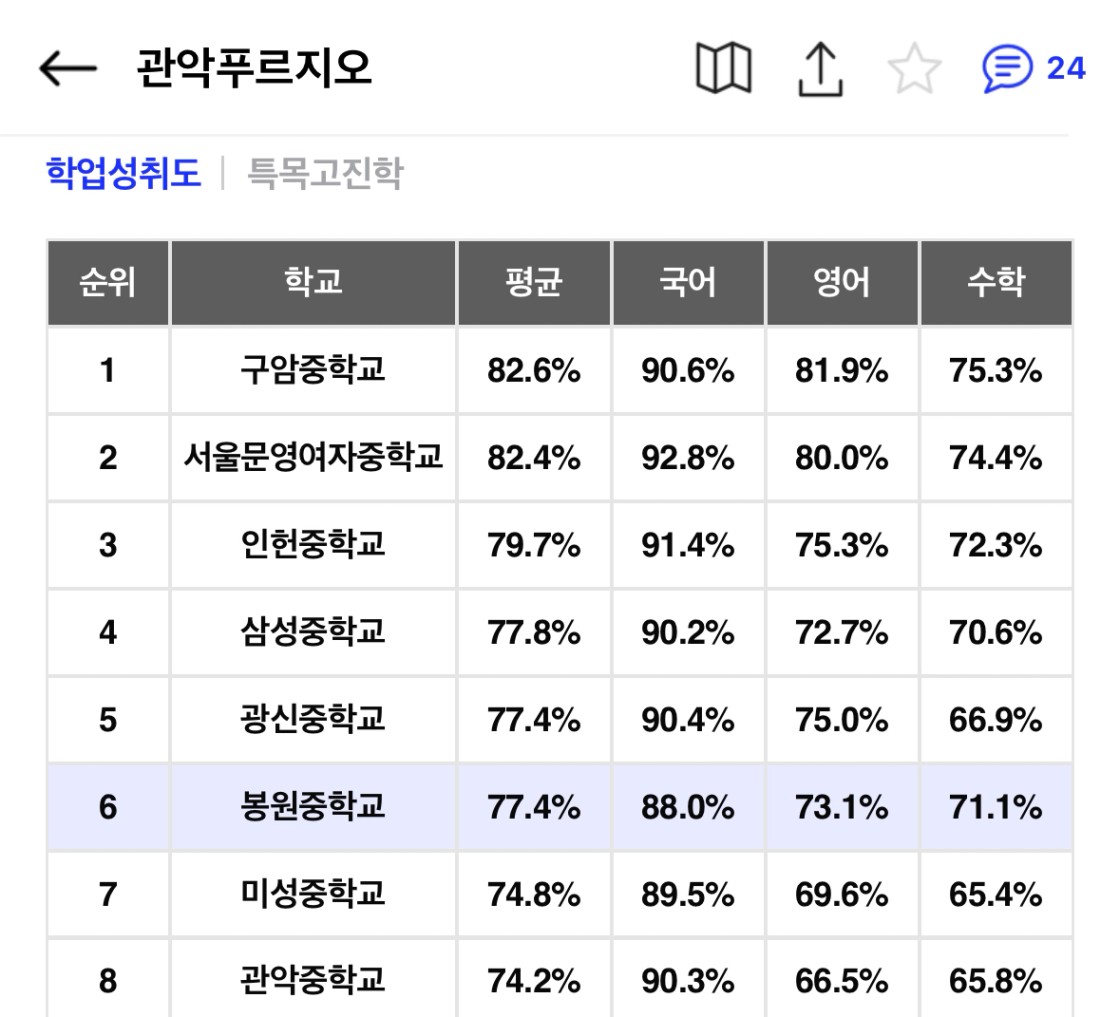Open 관악중학교 school entry
Viewport: 1120px width, 1017px height.
[313, 980]
